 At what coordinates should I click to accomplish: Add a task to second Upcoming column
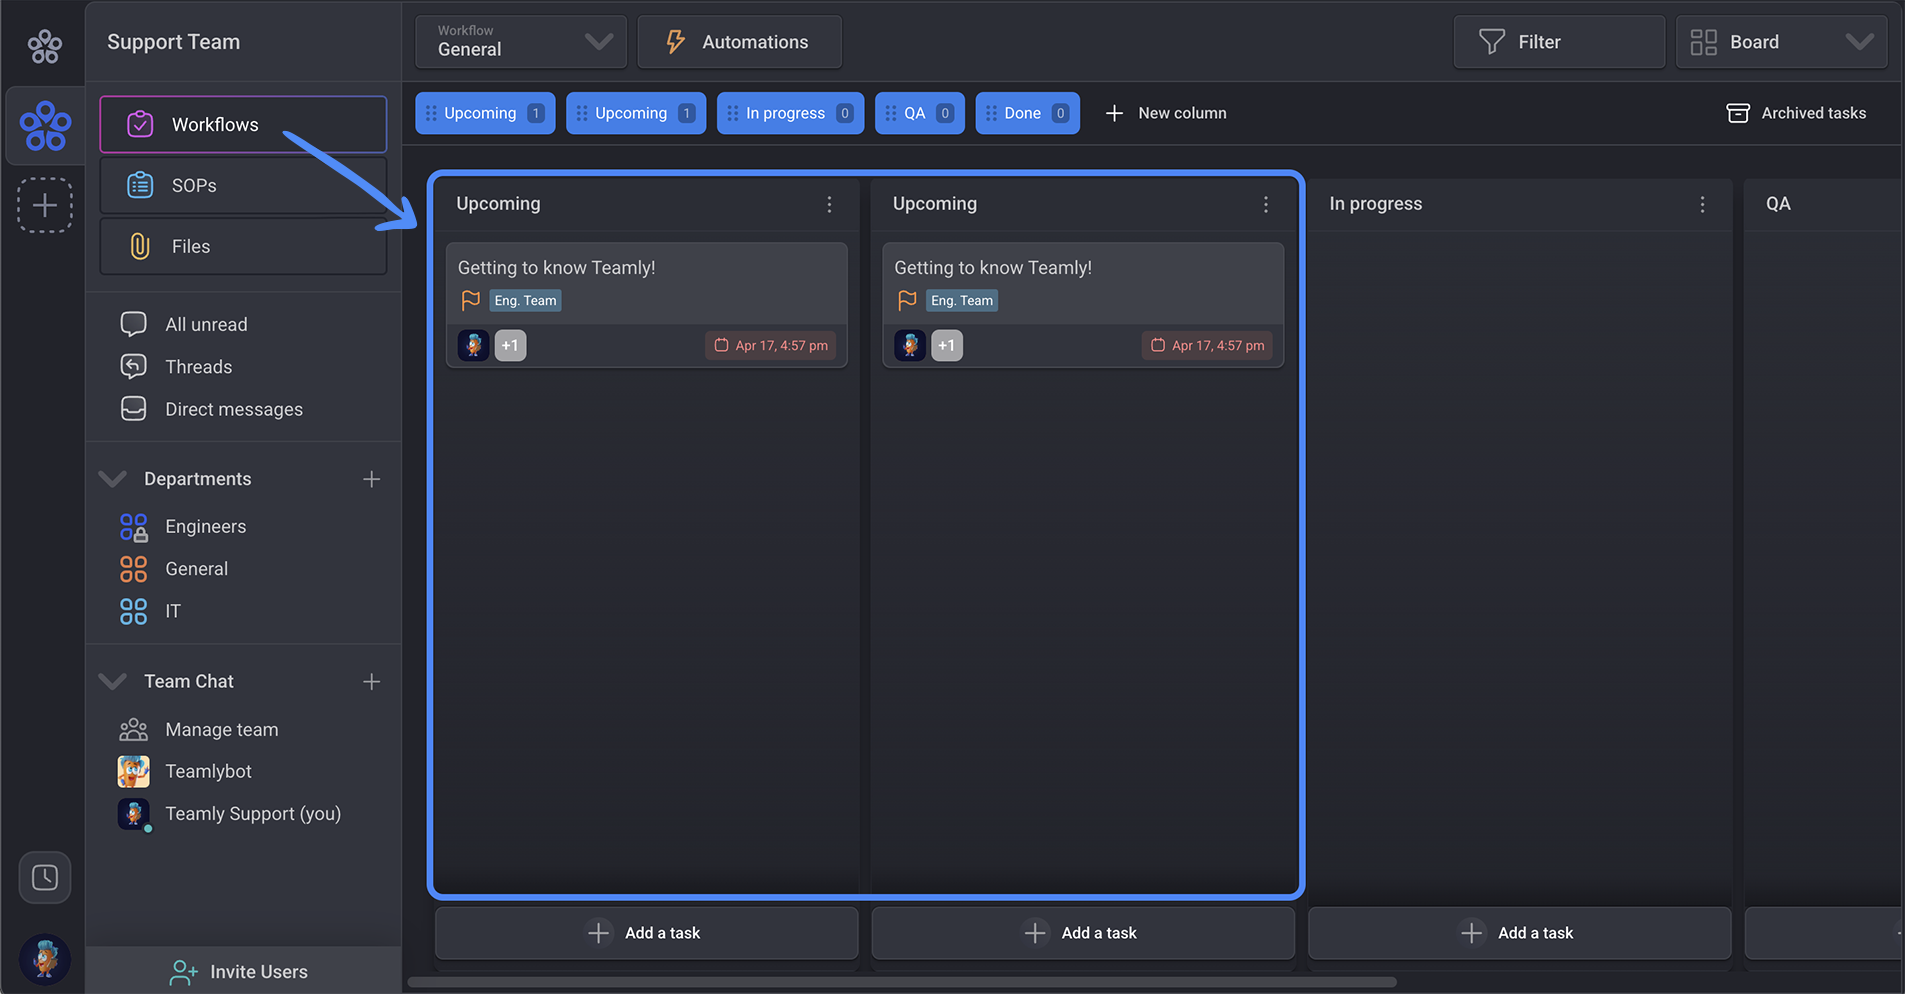pos(1083,933)
